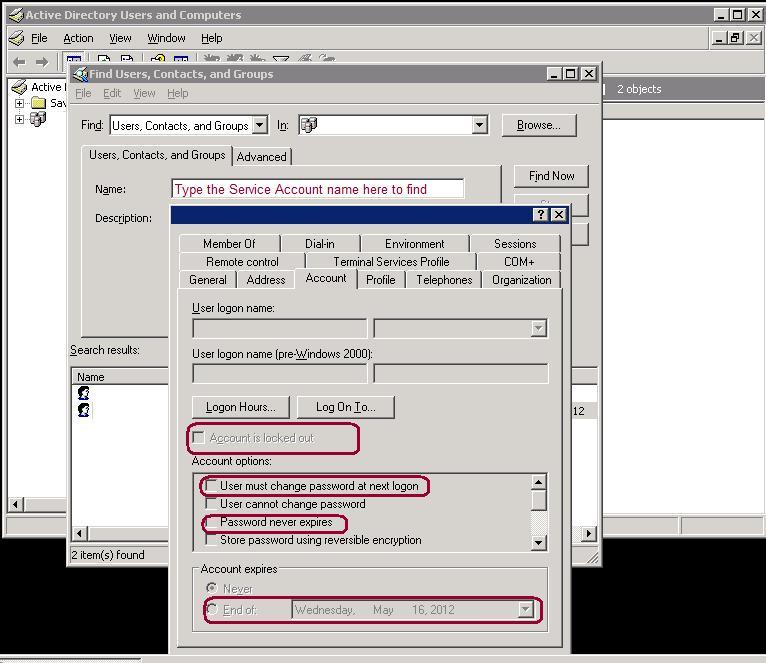Expand the Saved Queries tree node

(x=19, y=103)
